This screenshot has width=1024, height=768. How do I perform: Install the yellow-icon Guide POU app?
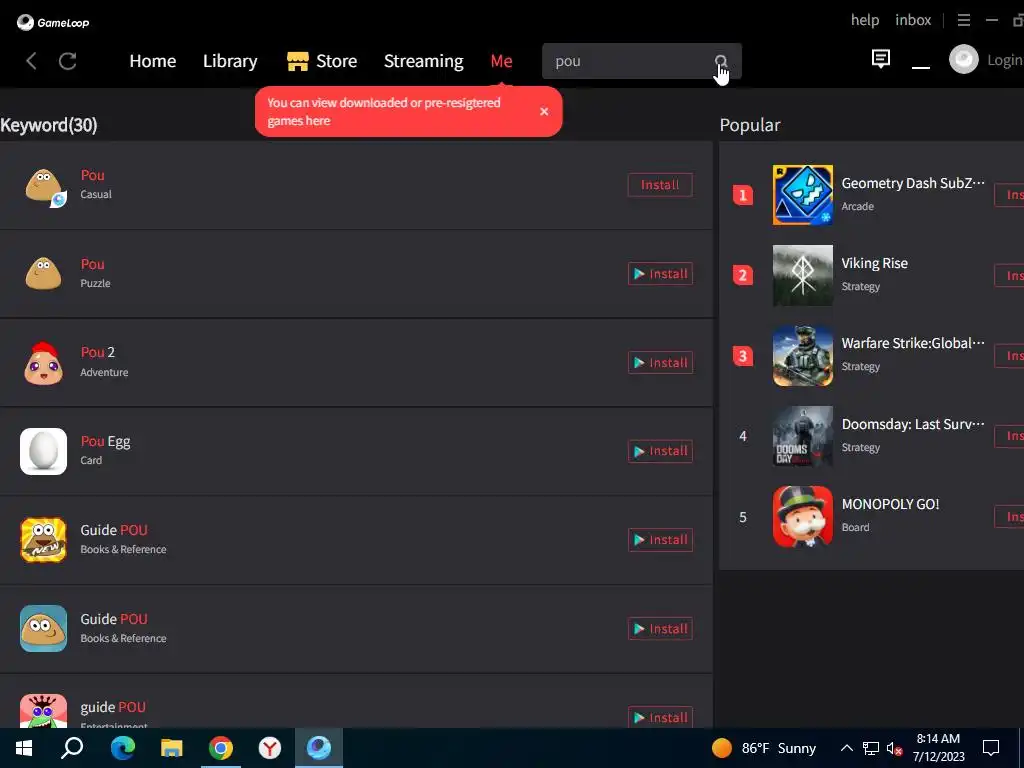click(660, 540)
